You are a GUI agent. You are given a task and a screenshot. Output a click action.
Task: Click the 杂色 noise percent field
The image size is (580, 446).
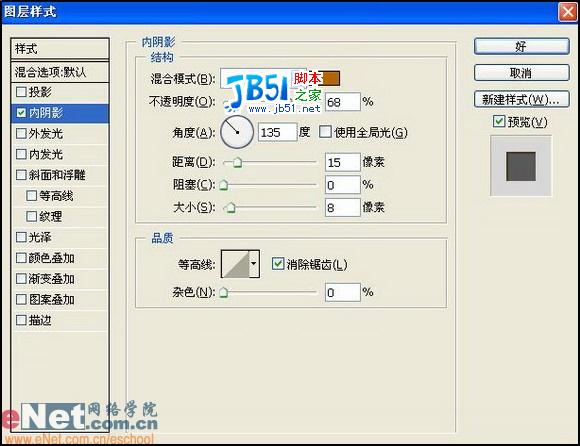point(343,293)
